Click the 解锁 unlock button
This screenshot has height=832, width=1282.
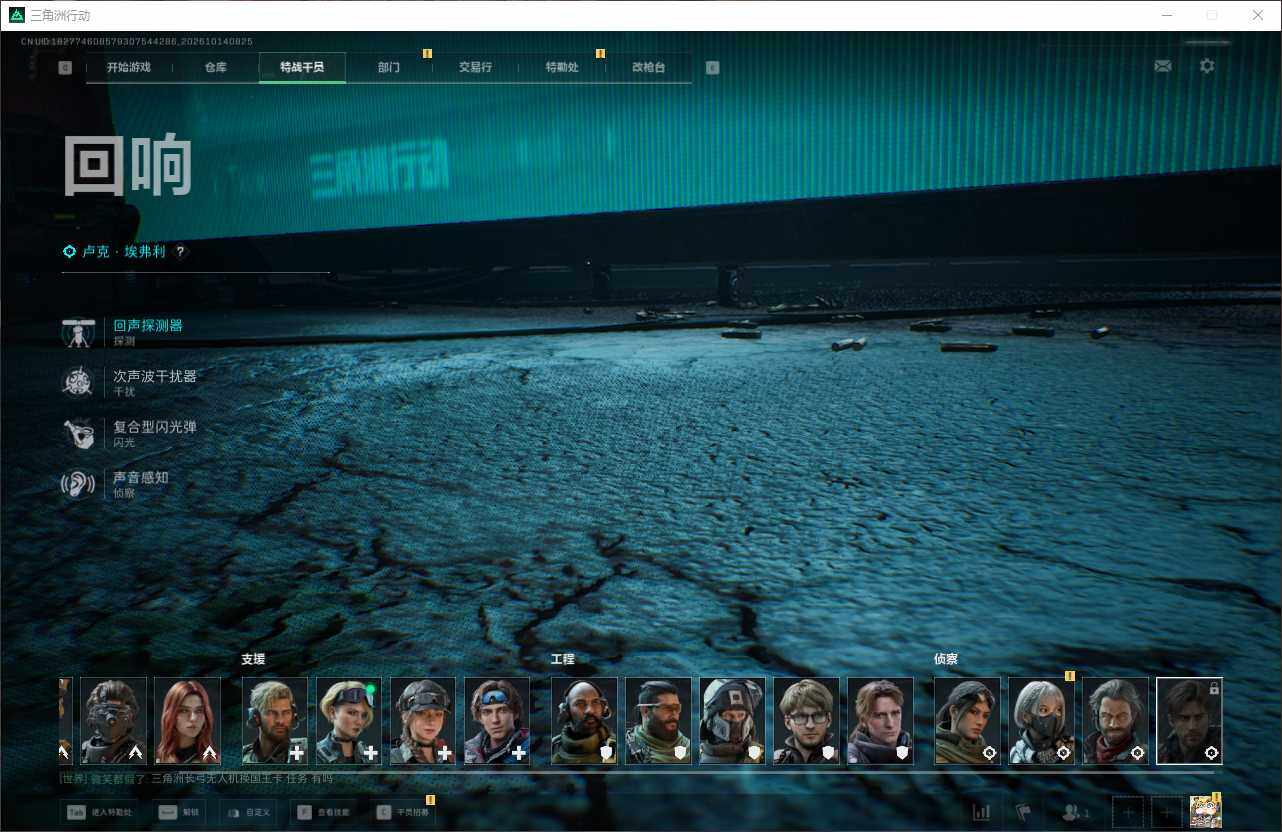click(181, 813)
